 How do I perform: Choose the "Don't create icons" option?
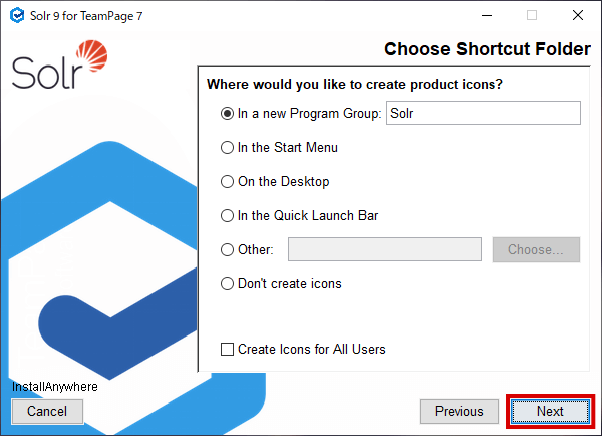pyautogui.click(x=227, y=284)
